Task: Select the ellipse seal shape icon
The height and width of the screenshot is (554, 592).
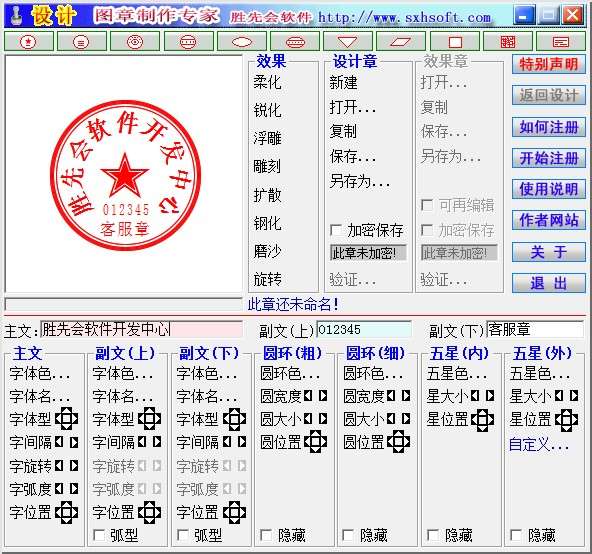Action: click(242, 42)
